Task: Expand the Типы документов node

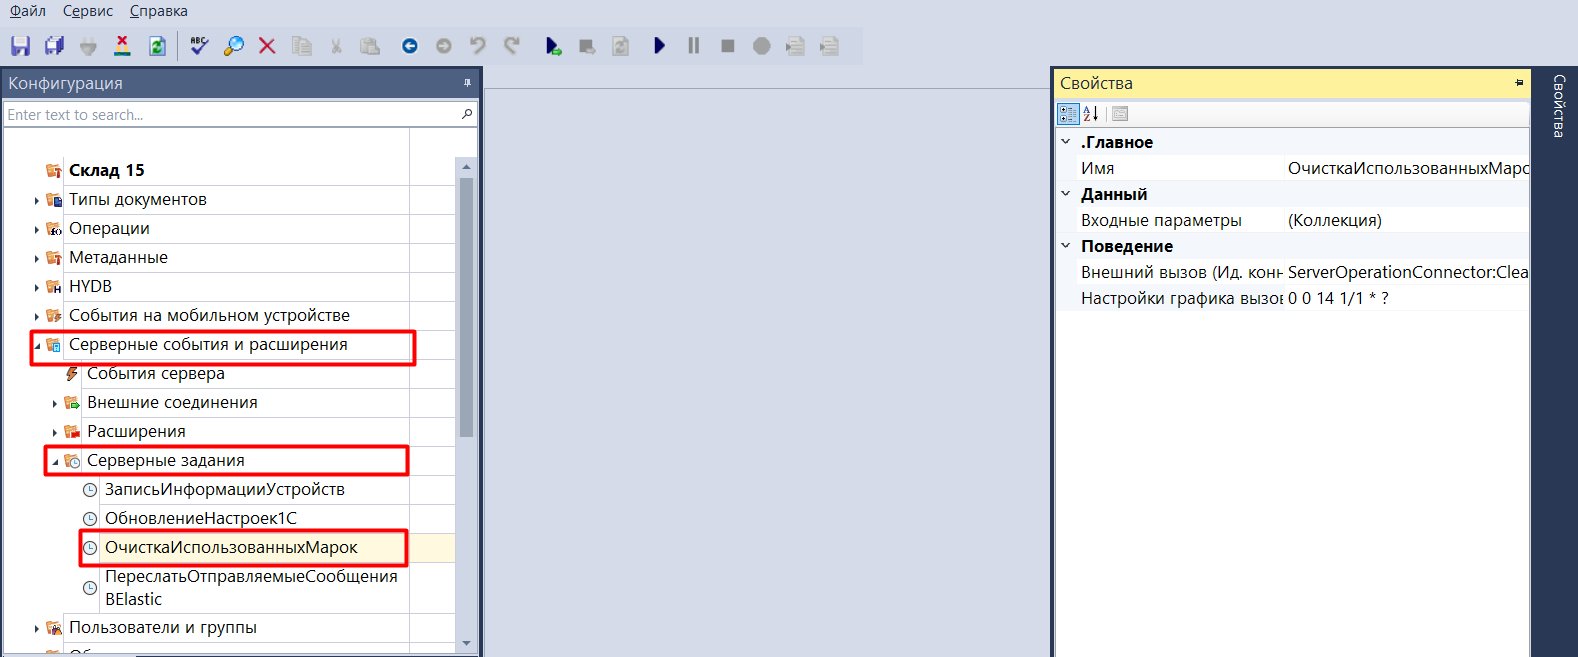Action: point(37,201)
